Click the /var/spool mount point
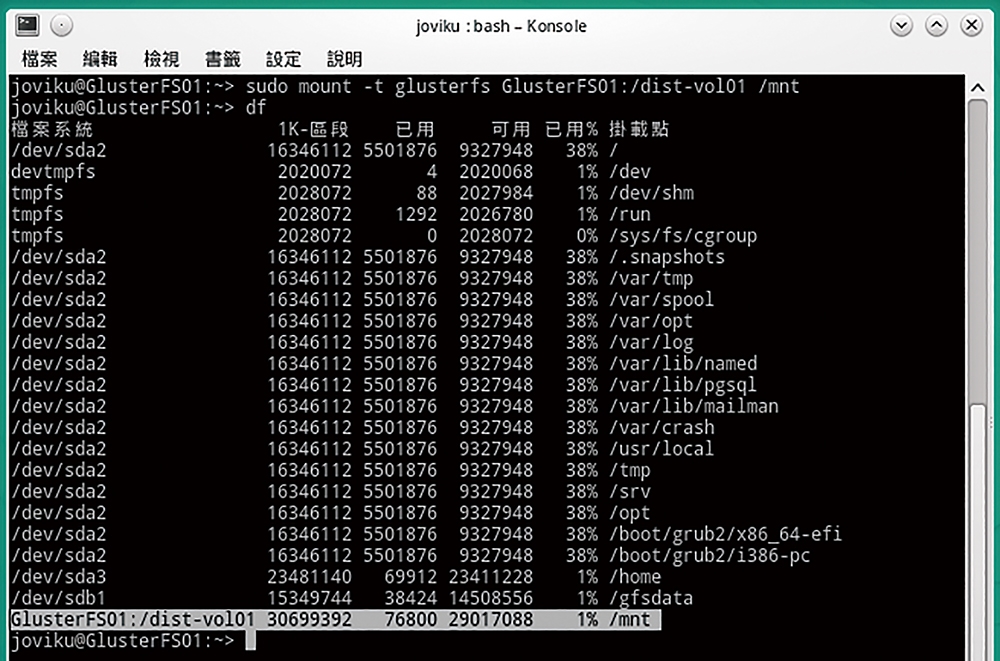 pos(661,299)
